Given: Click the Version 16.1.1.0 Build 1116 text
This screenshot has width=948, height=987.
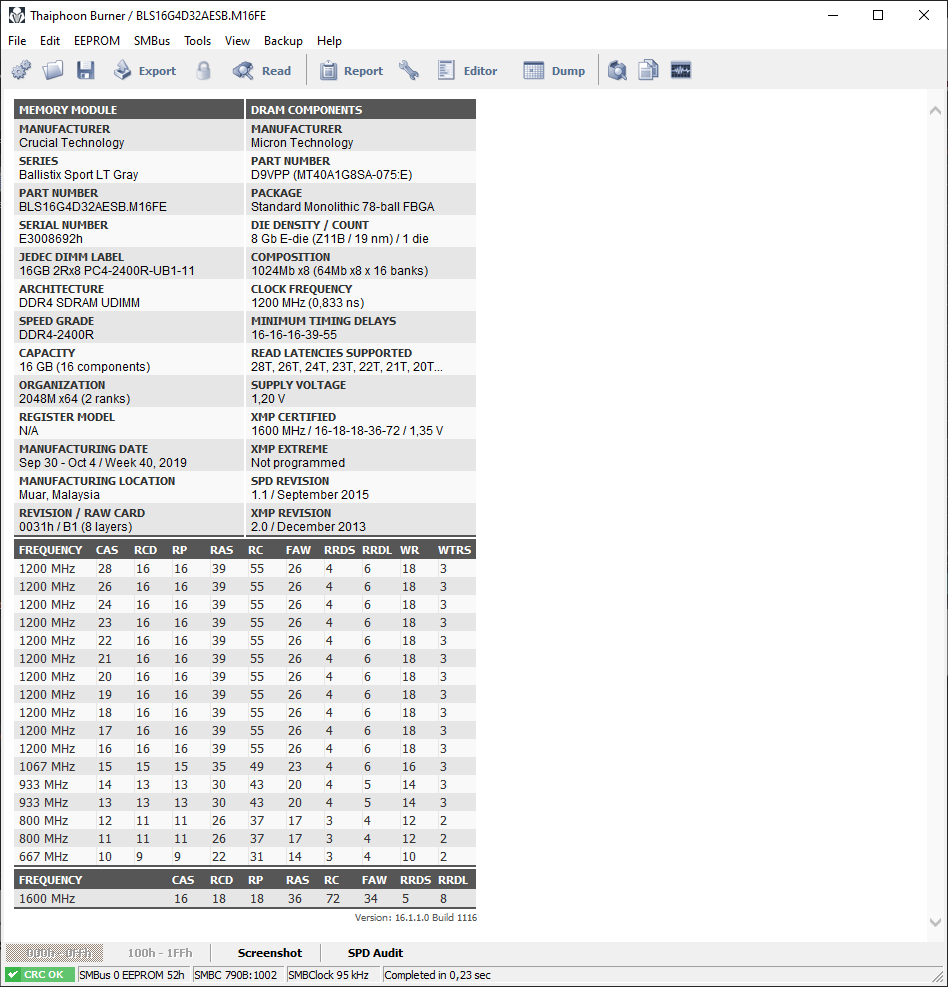Looking at the screenshot, I should 415,918.
